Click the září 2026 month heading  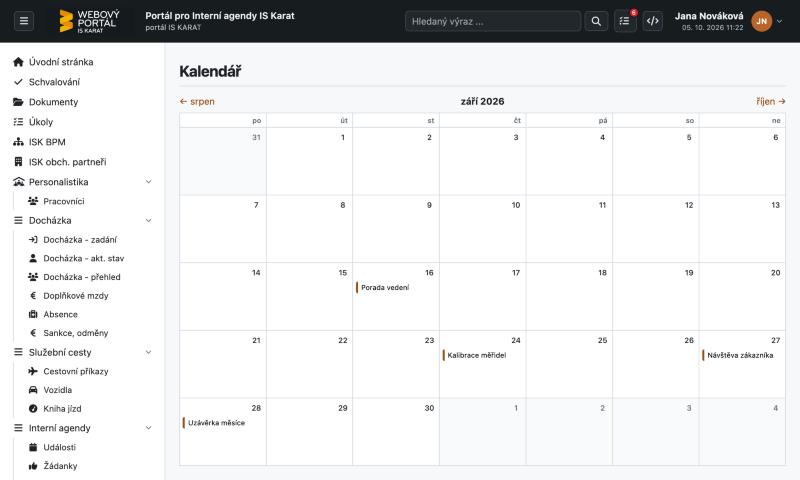coord(482,102)
